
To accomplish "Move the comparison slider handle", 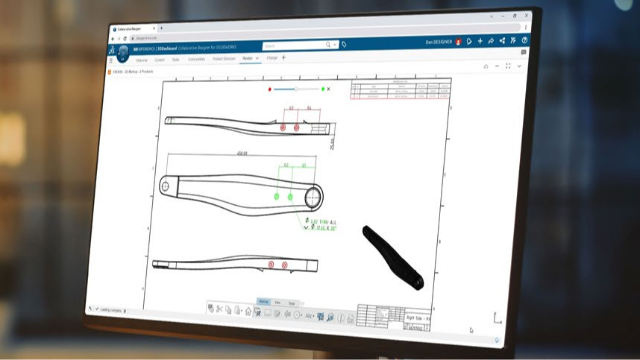I will [x=296, y=89].
